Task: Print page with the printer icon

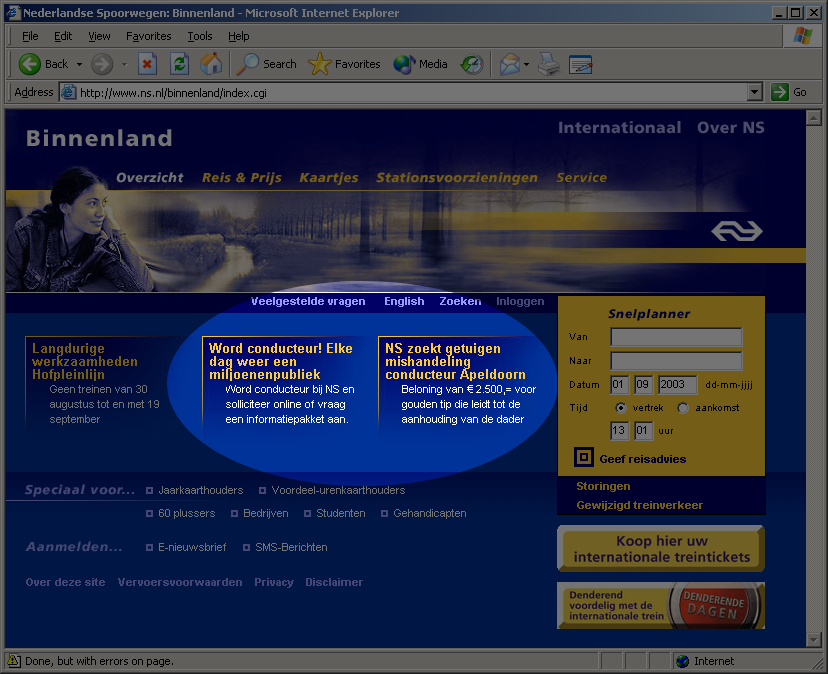Action: click(x=549, y=64)
